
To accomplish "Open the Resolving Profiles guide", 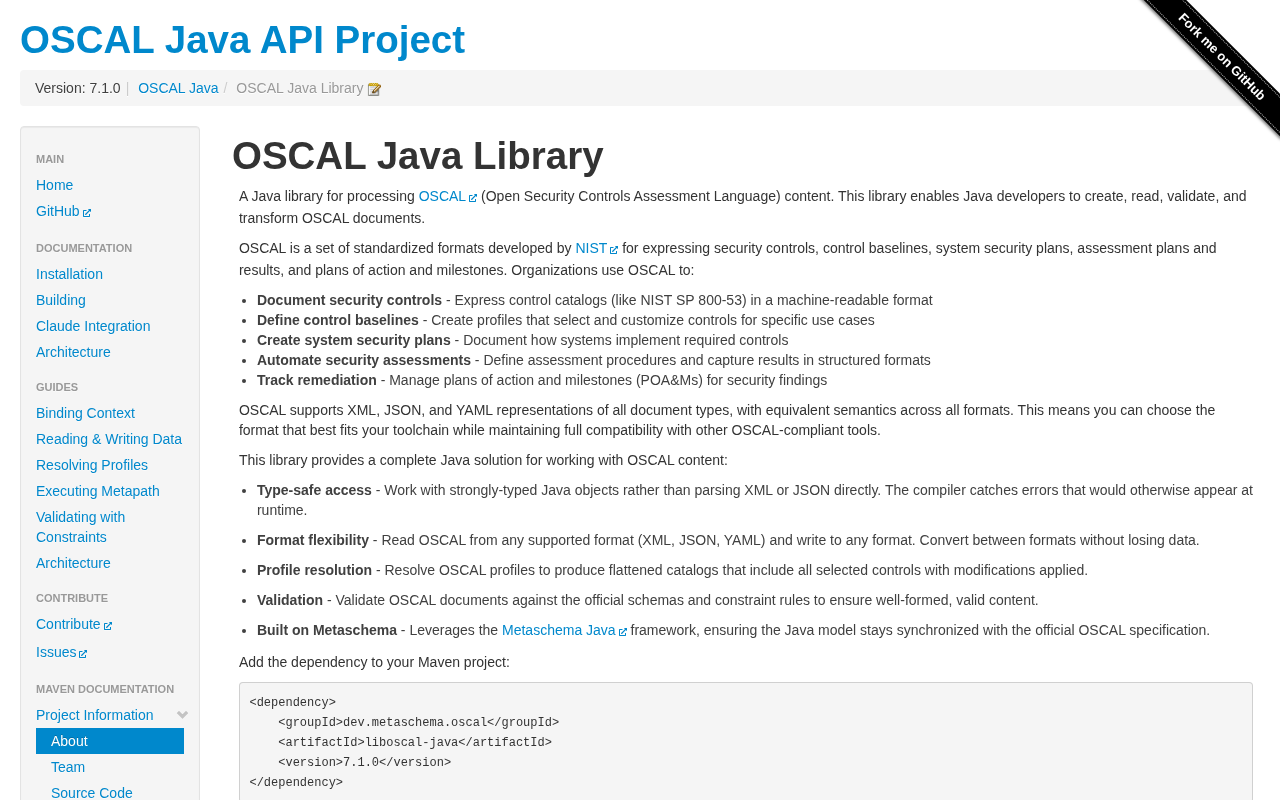I will click(x=92, y=465).
